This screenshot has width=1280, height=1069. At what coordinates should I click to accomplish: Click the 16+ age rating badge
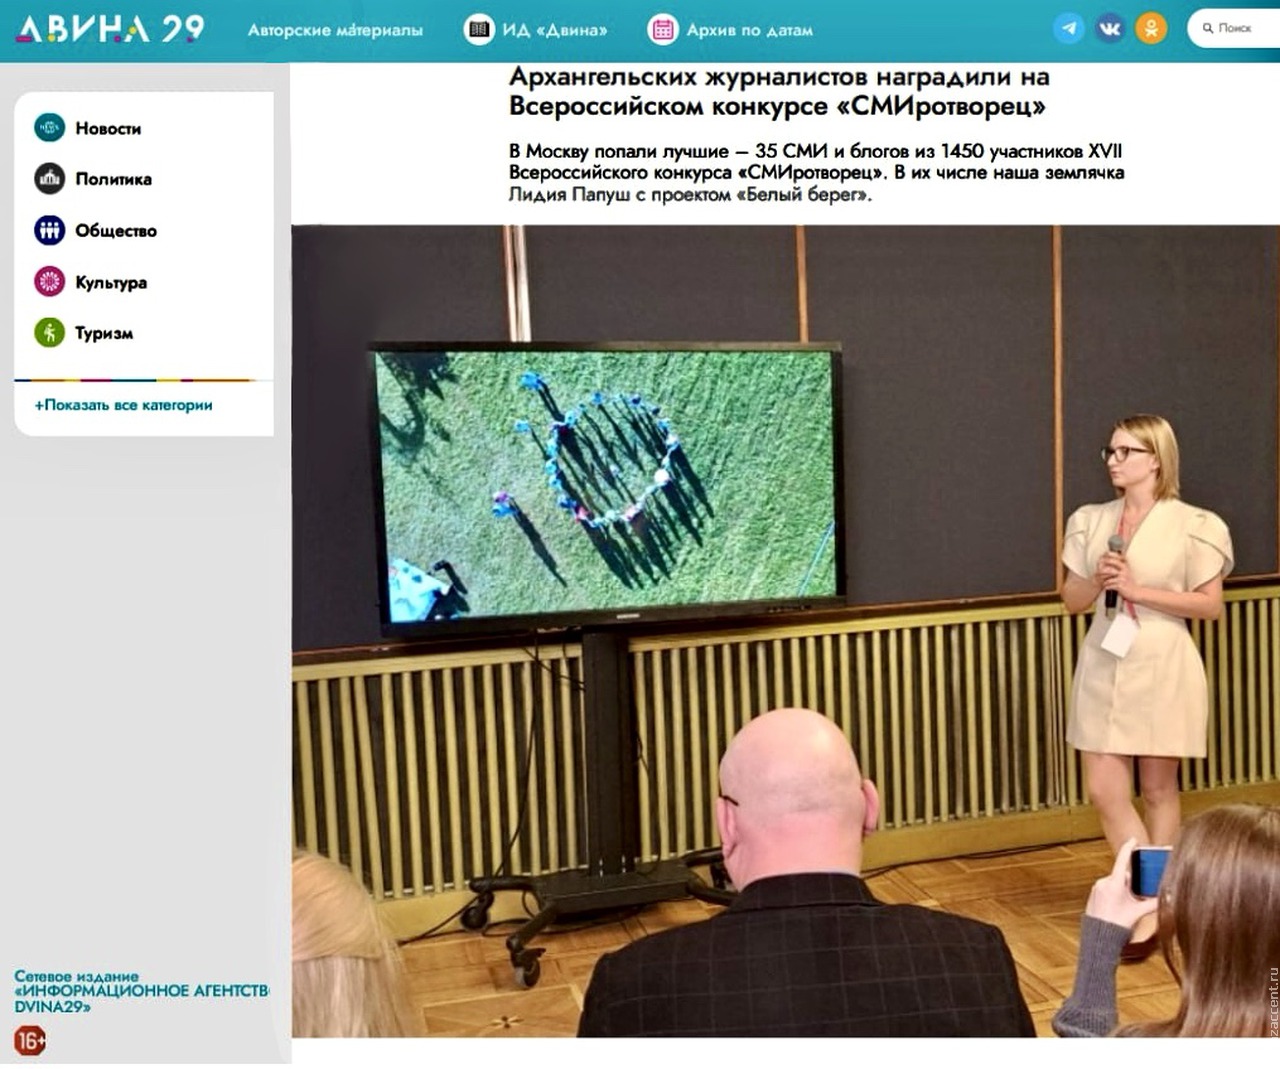click(30, 1041)
